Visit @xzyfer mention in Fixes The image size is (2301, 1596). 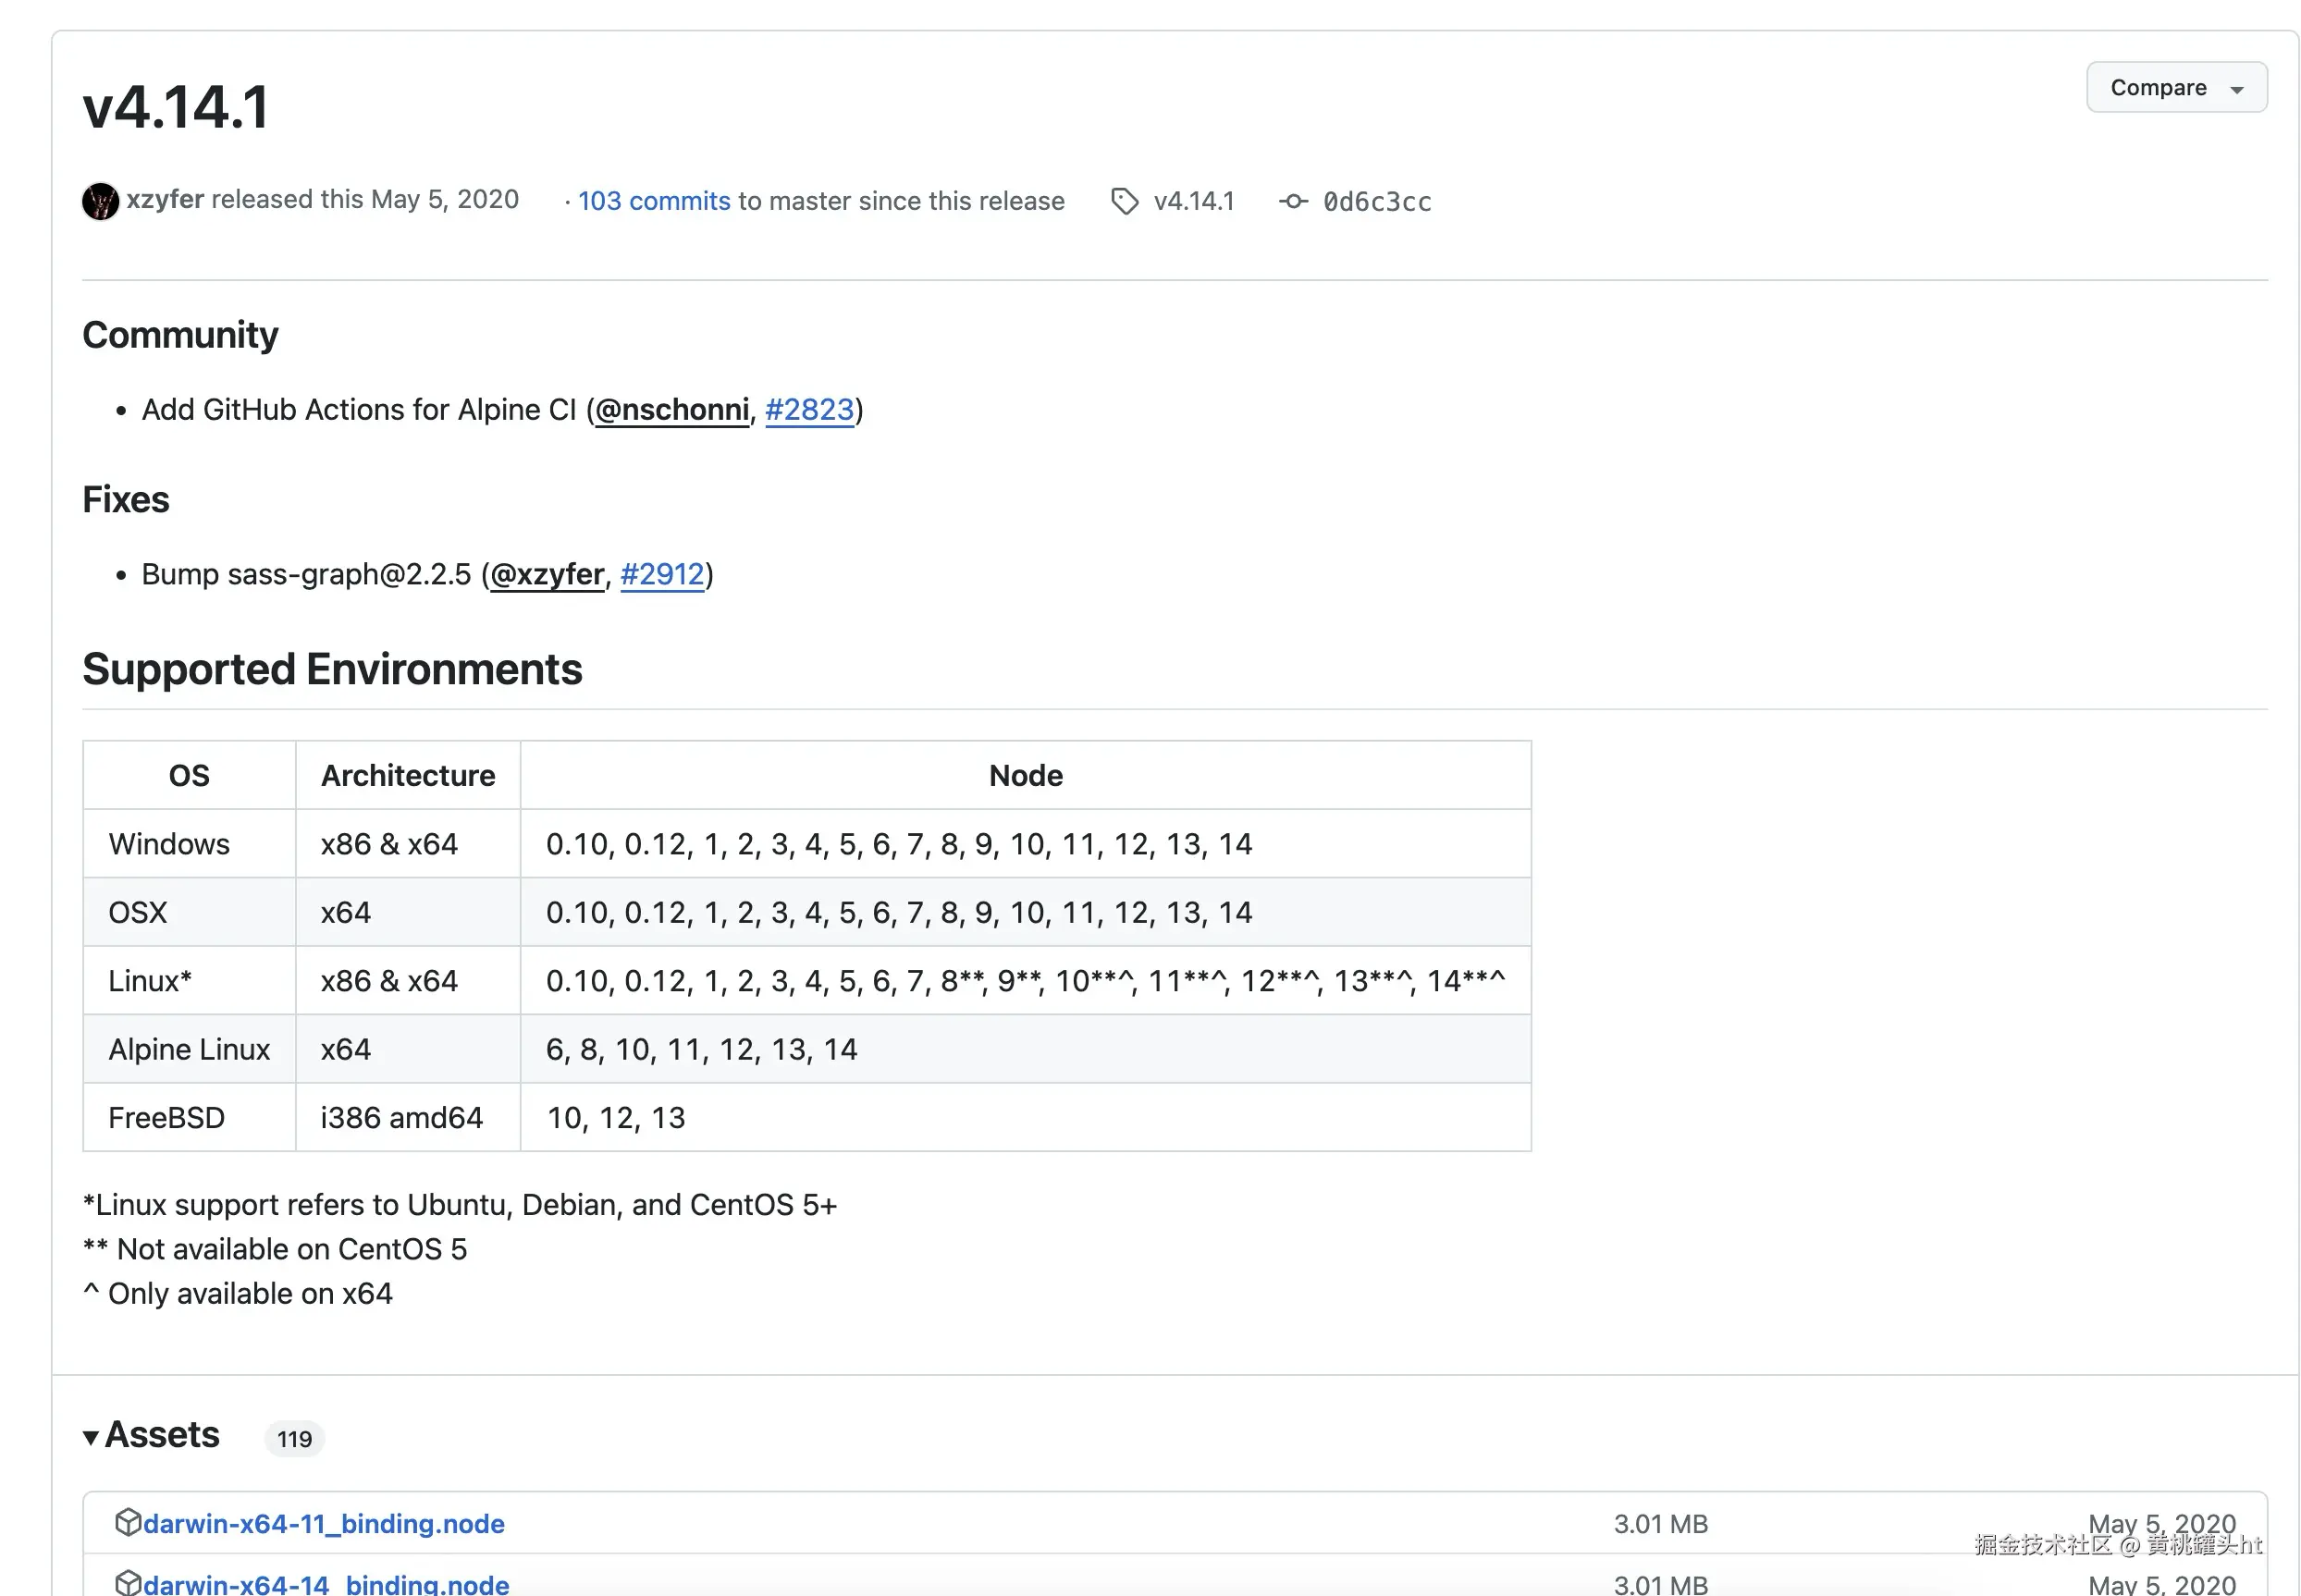(547, 574)
